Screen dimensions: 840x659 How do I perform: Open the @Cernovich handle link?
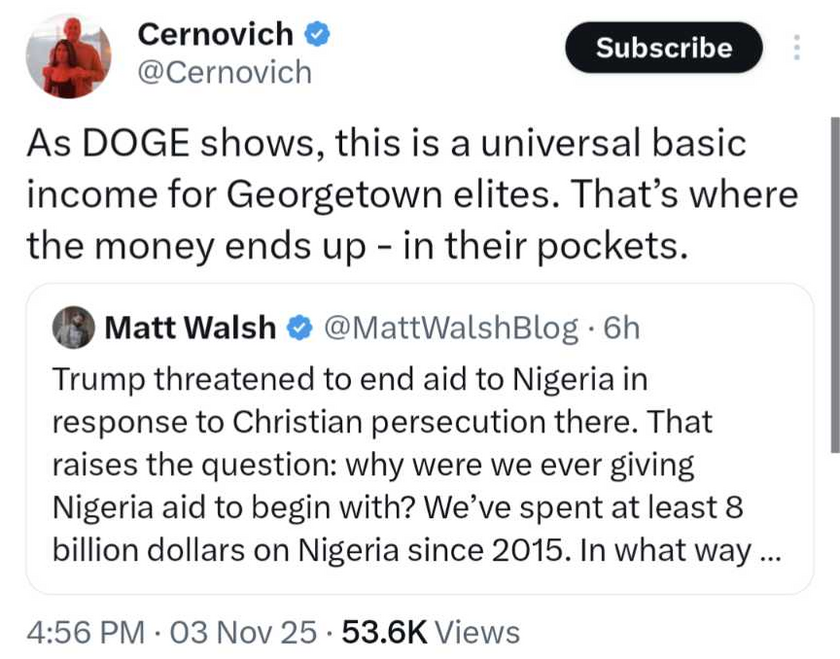pos(223,72)
